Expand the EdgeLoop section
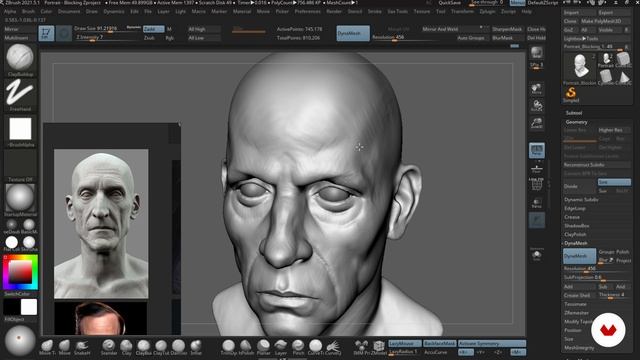The width and height of the screenshot is (640, 360). click(575, 208)
